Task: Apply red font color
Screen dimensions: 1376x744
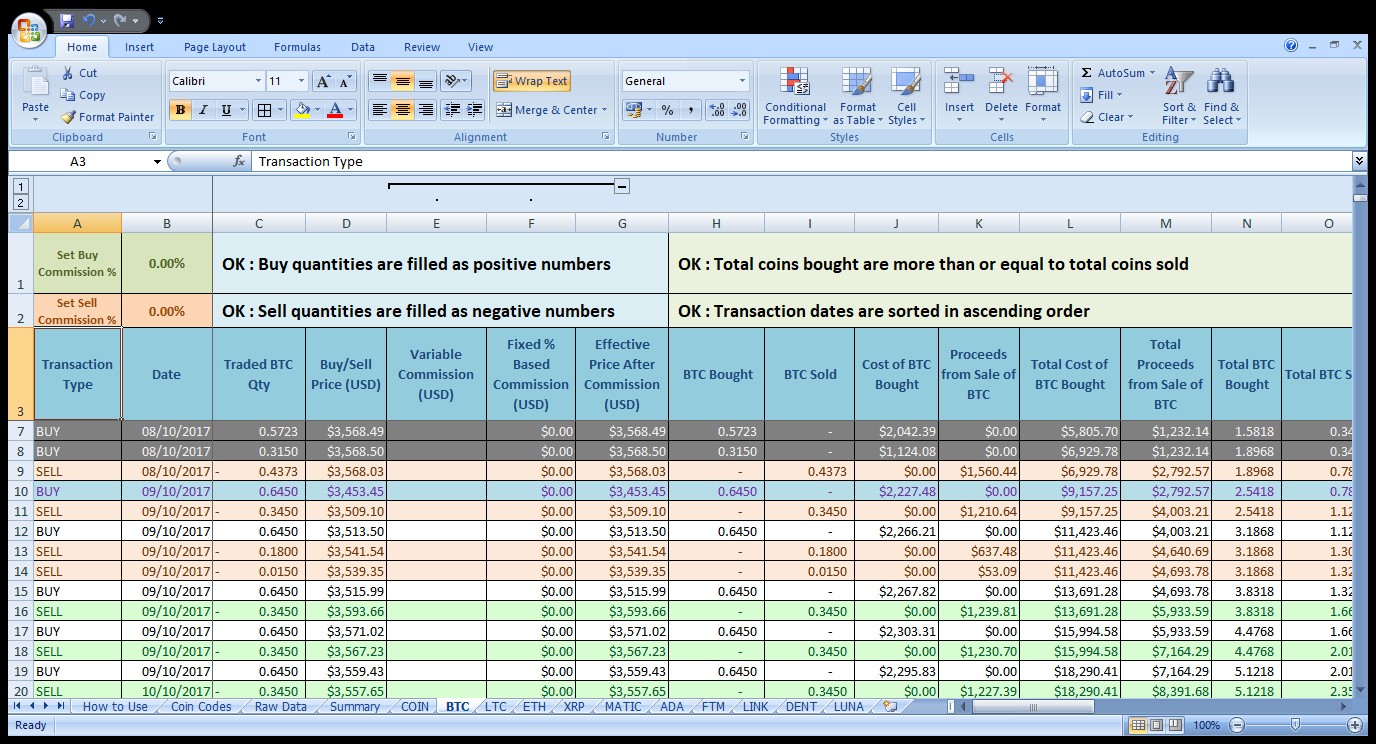Action: 335,110
